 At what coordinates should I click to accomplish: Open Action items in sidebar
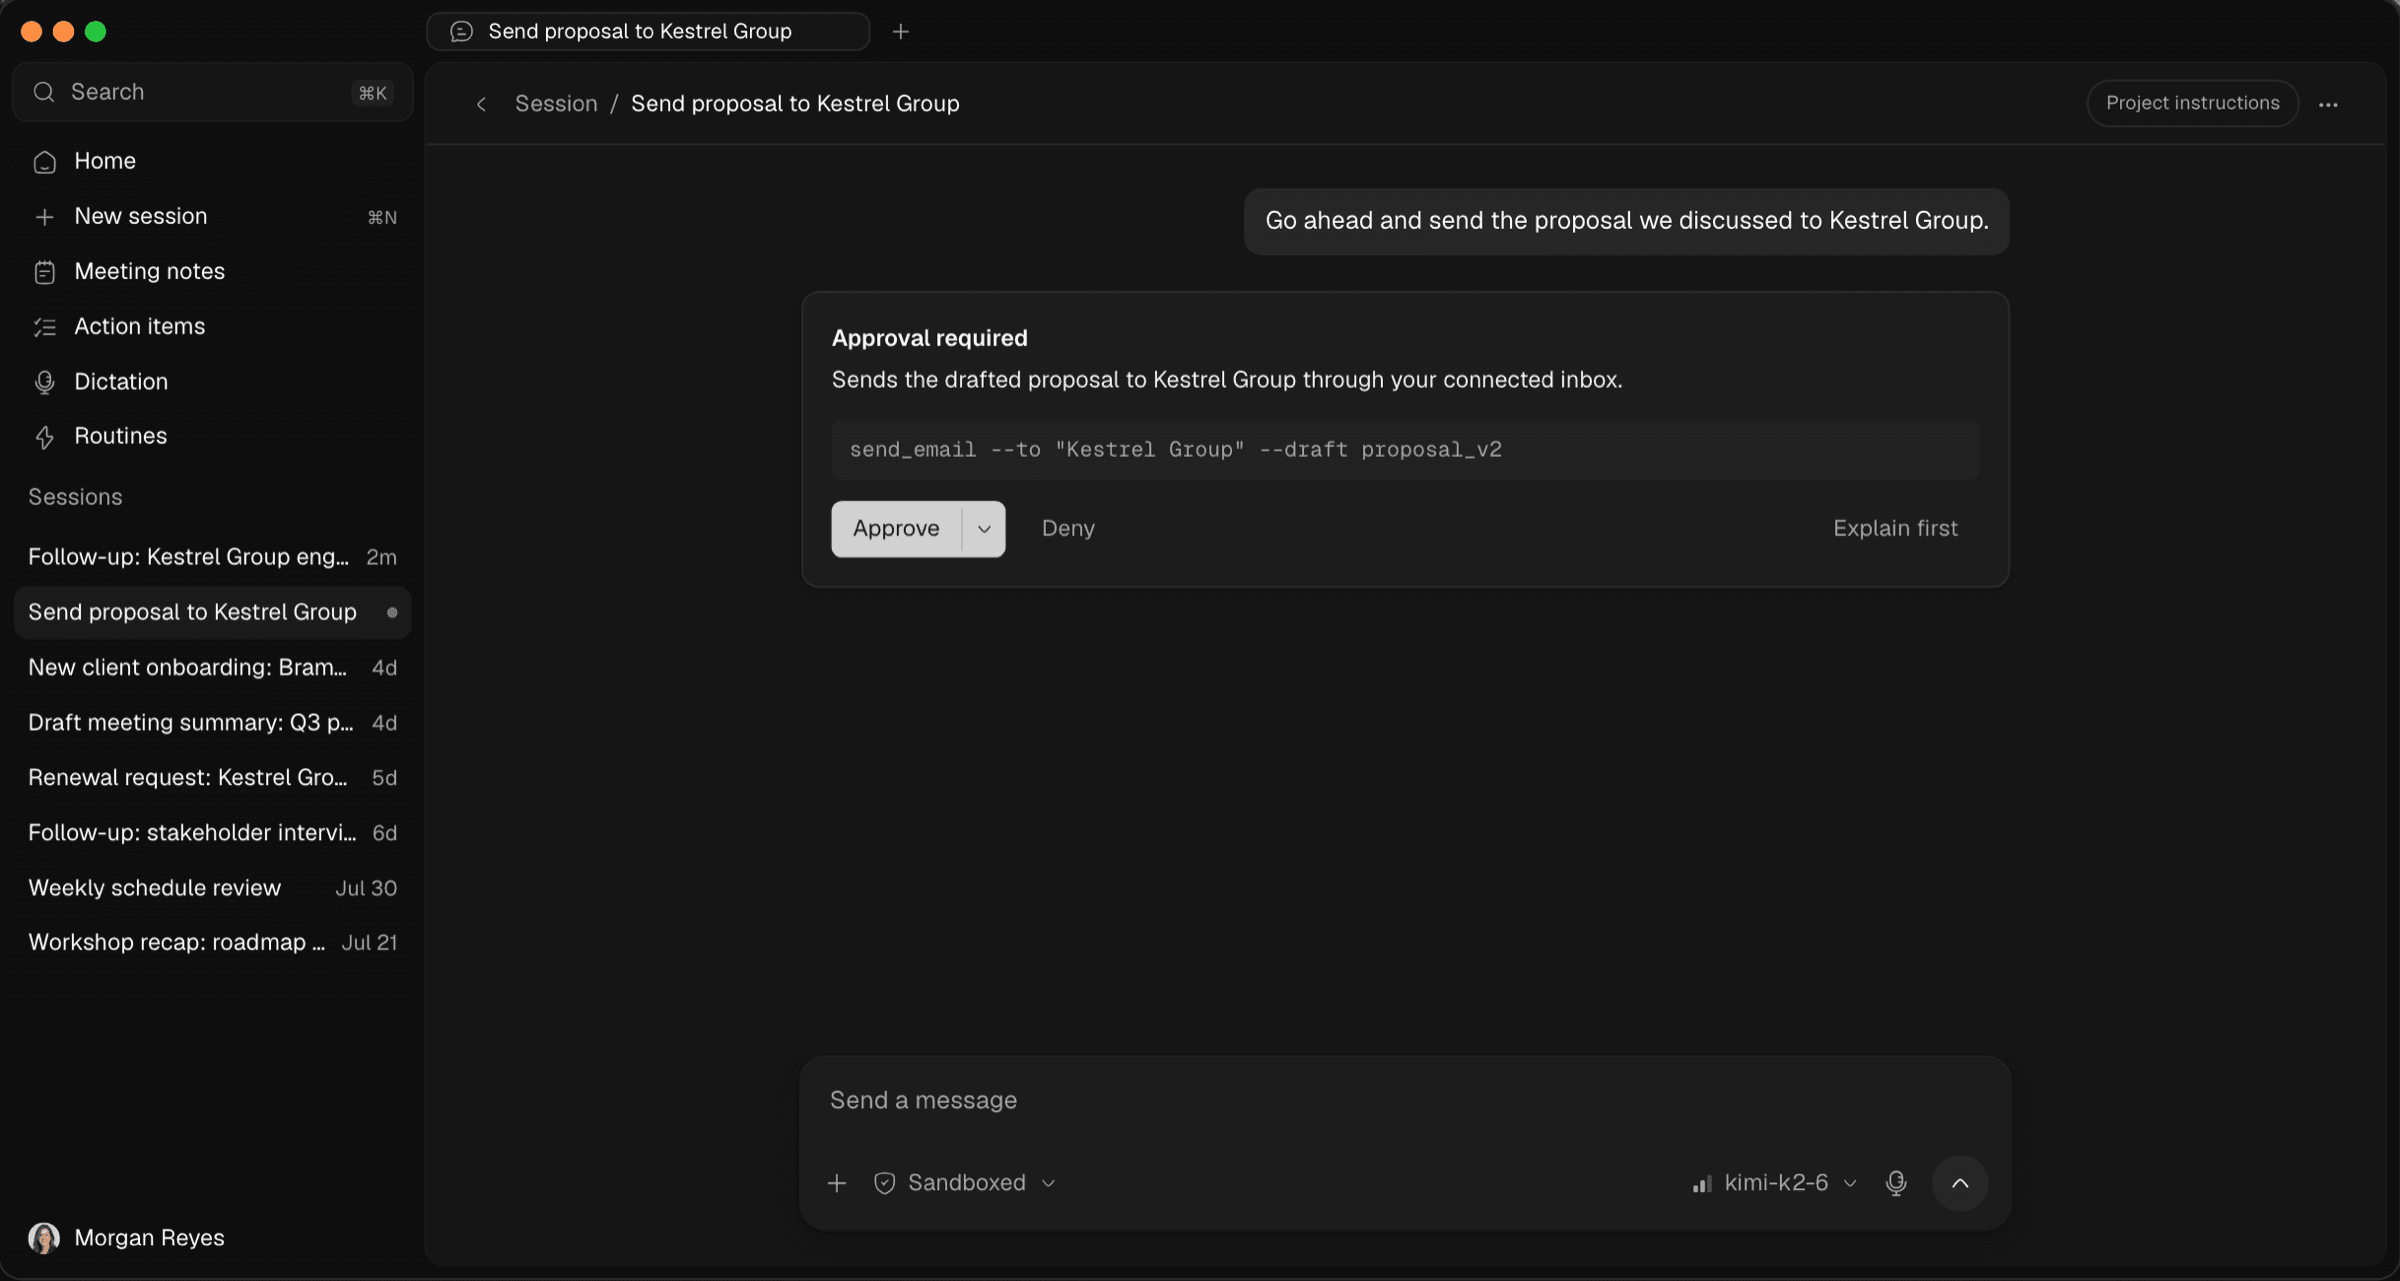[212, 326]
